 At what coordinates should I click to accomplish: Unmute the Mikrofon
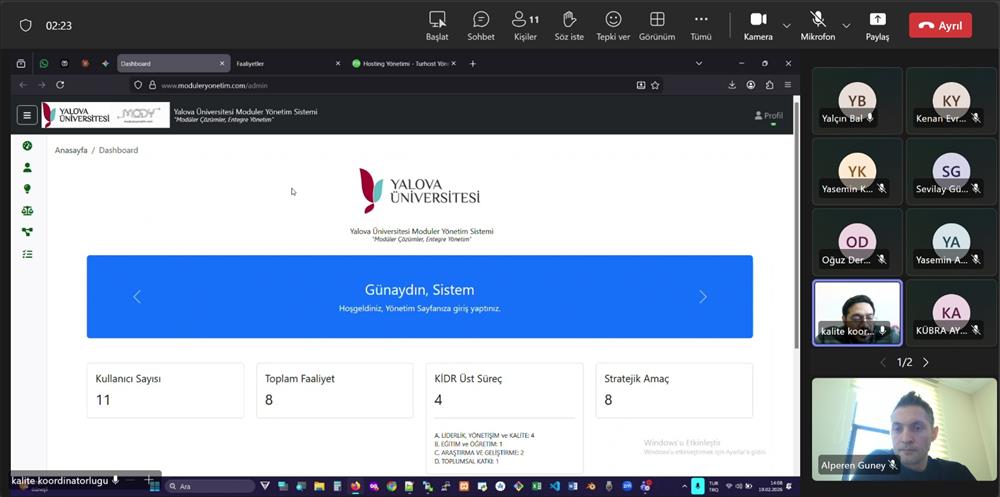[817, 24]
